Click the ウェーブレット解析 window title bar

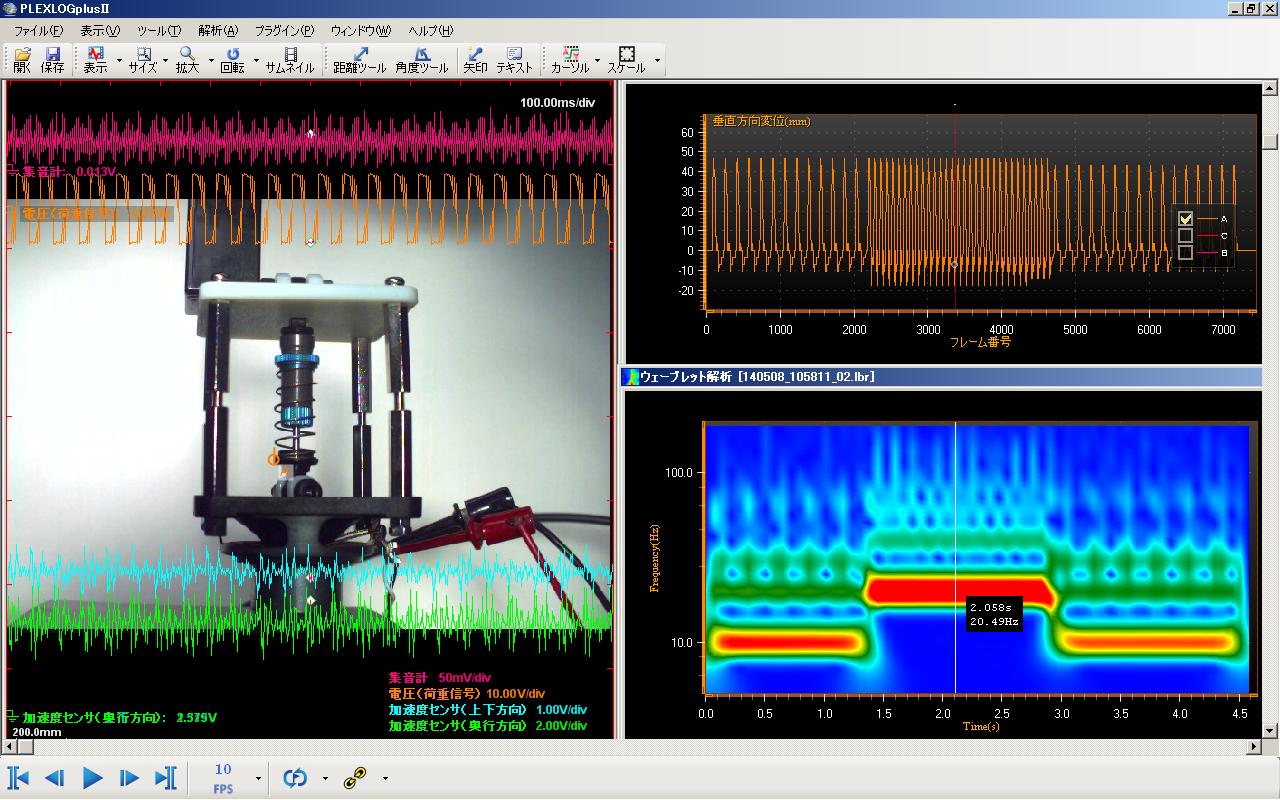(x=942, y=377)
